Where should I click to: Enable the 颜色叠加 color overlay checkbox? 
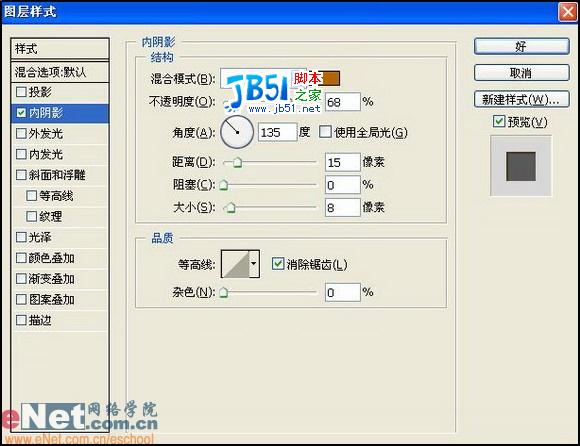pos(21,258)
